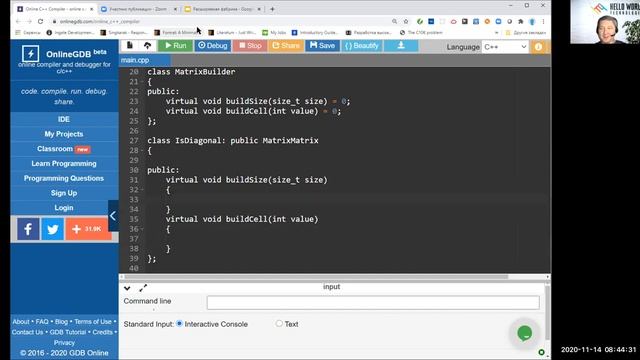
Task: Switch to the third browser tab
Action: pos(222,9)
